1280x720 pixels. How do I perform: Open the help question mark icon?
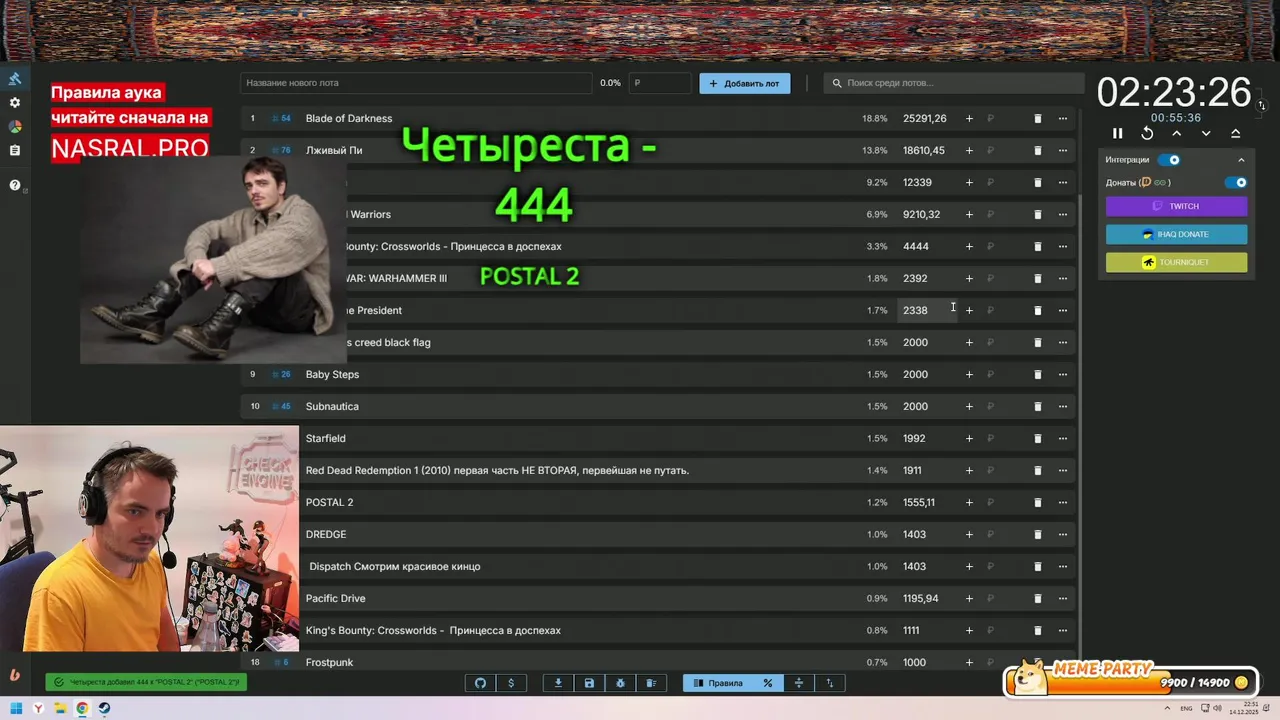click(x=15, y=185)
